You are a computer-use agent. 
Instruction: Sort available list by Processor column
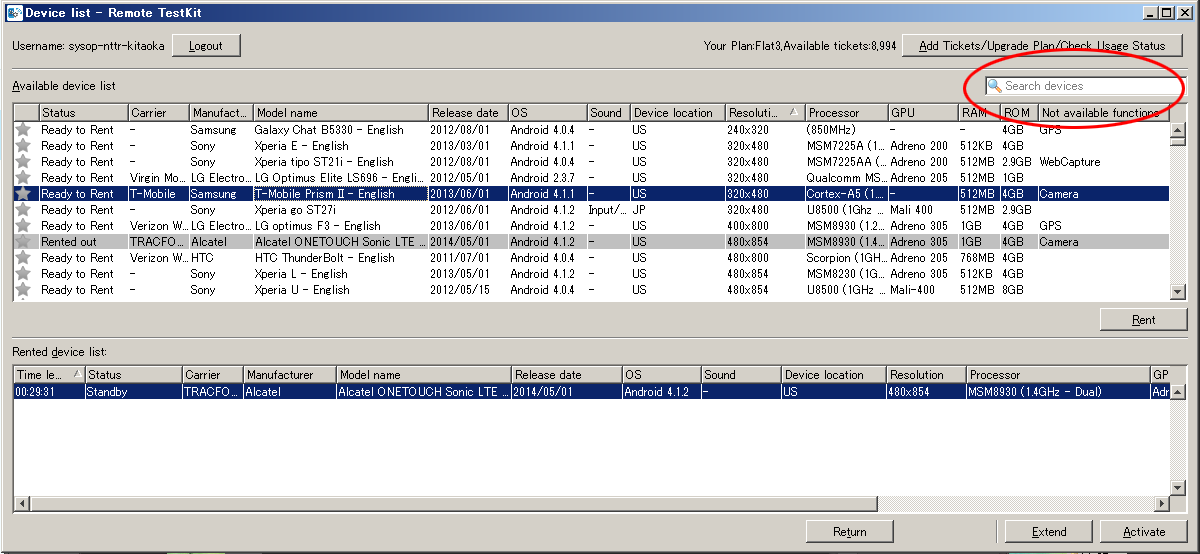tap(847, 113)
